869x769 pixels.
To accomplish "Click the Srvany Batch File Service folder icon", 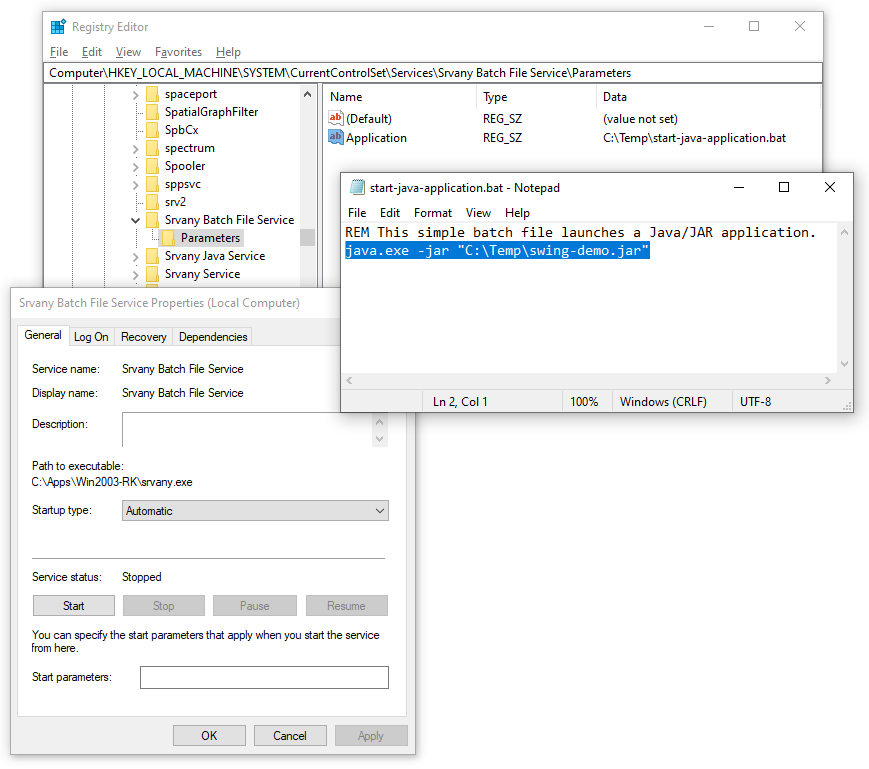I will coord(152,220).
